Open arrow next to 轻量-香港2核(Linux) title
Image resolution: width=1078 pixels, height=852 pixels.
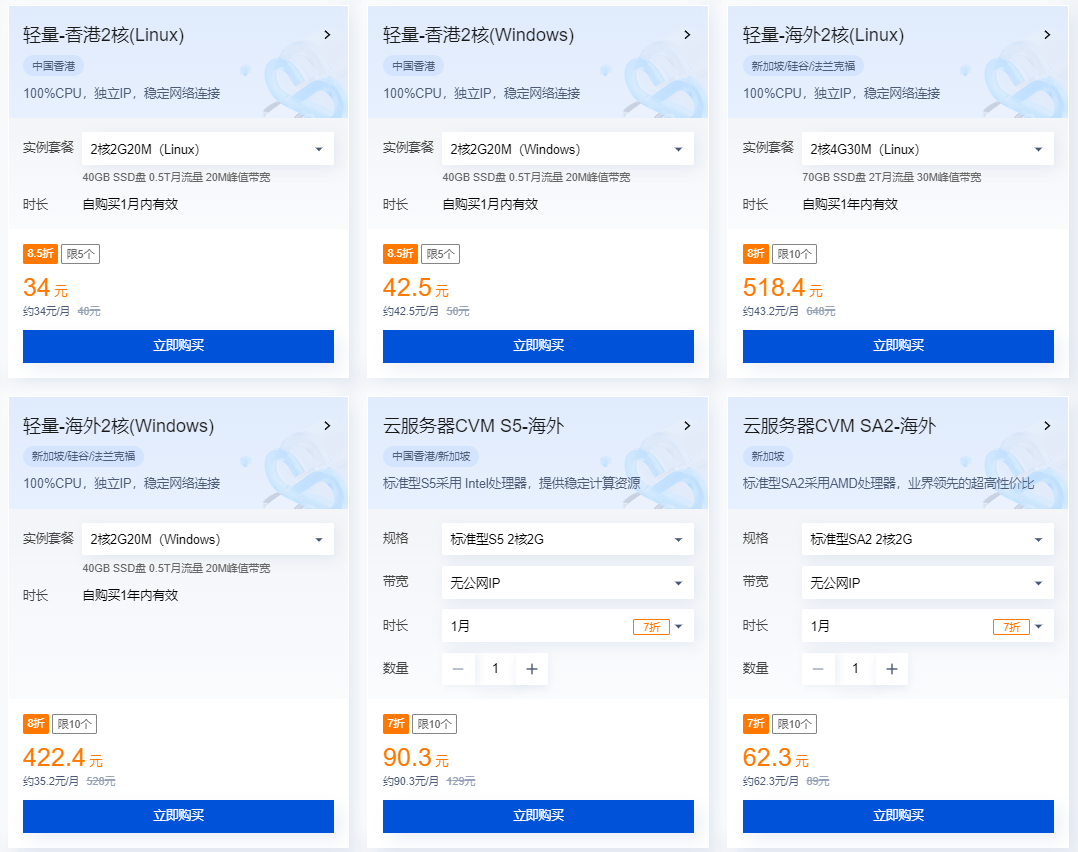point(327,35)
